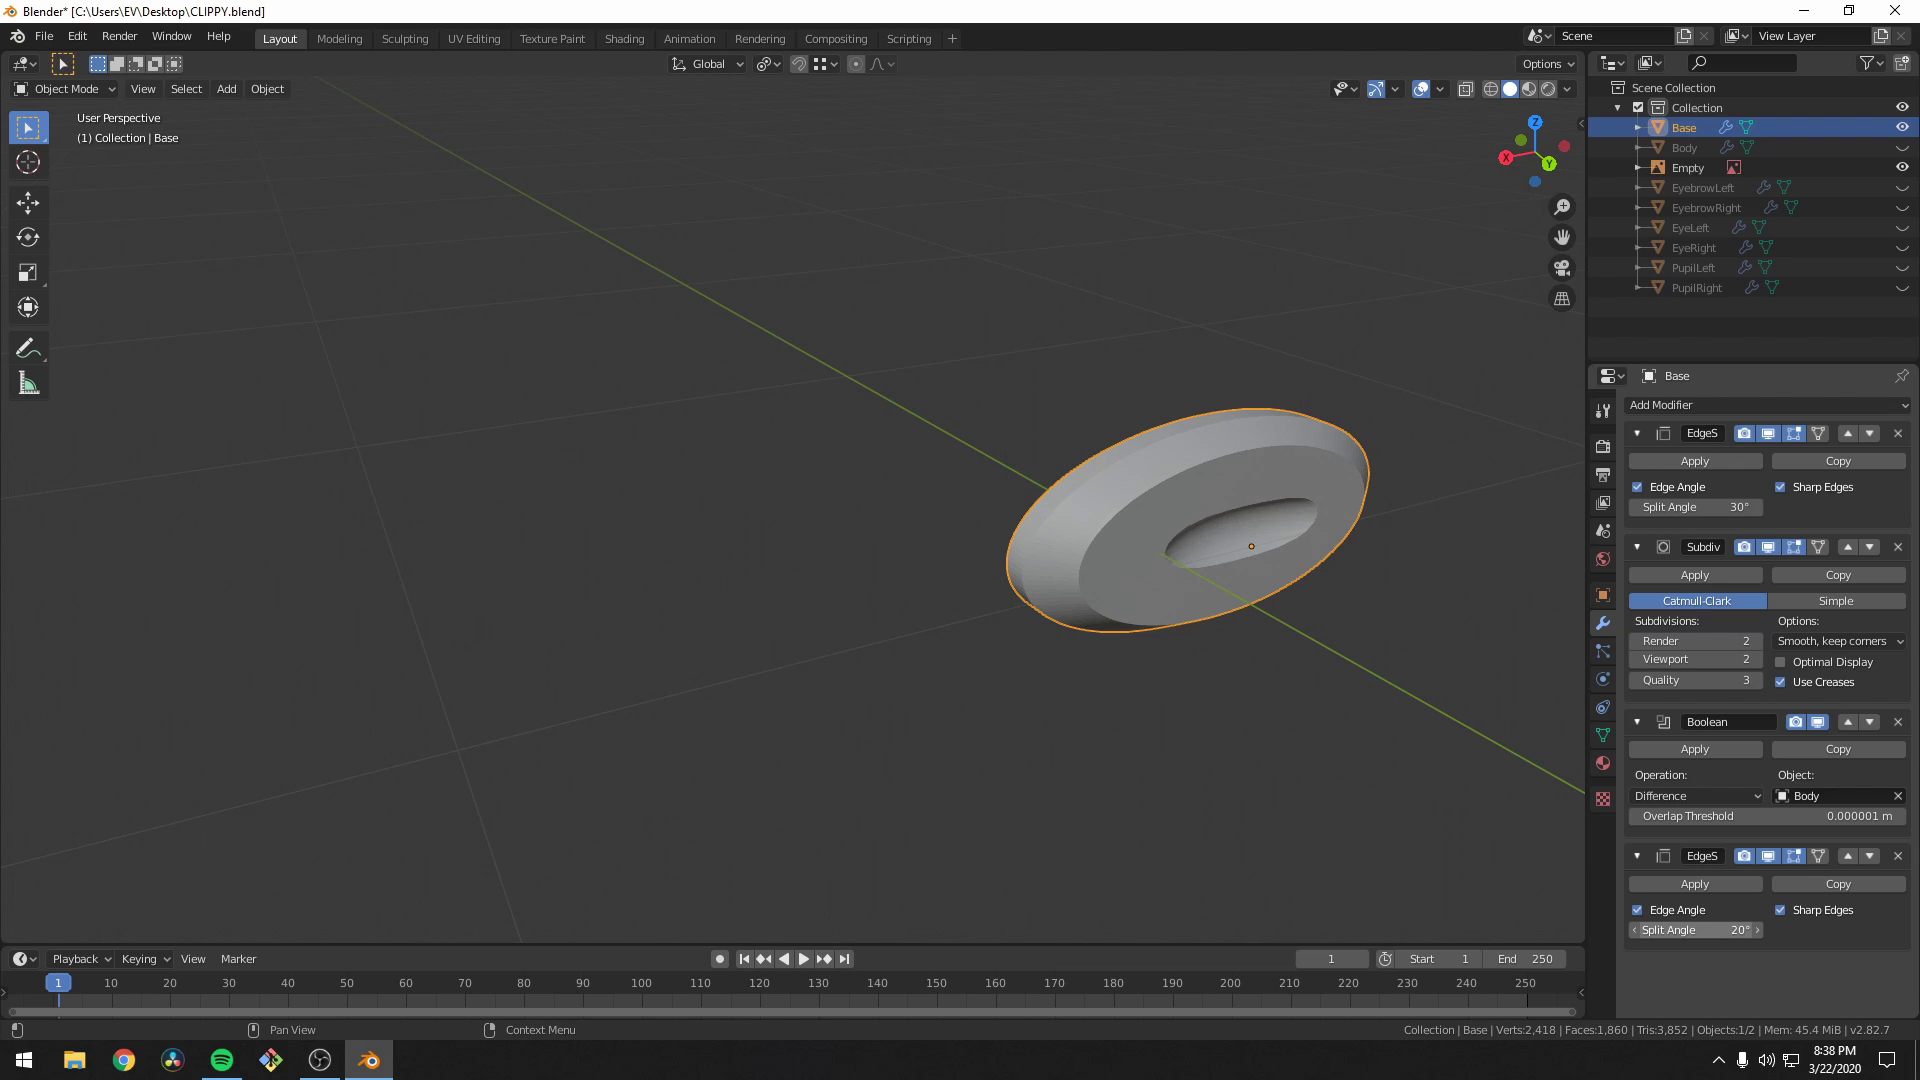The image size is (1920, 1080).
Task: Open the Material Properties tab
Action: (x=1602, y=764)
